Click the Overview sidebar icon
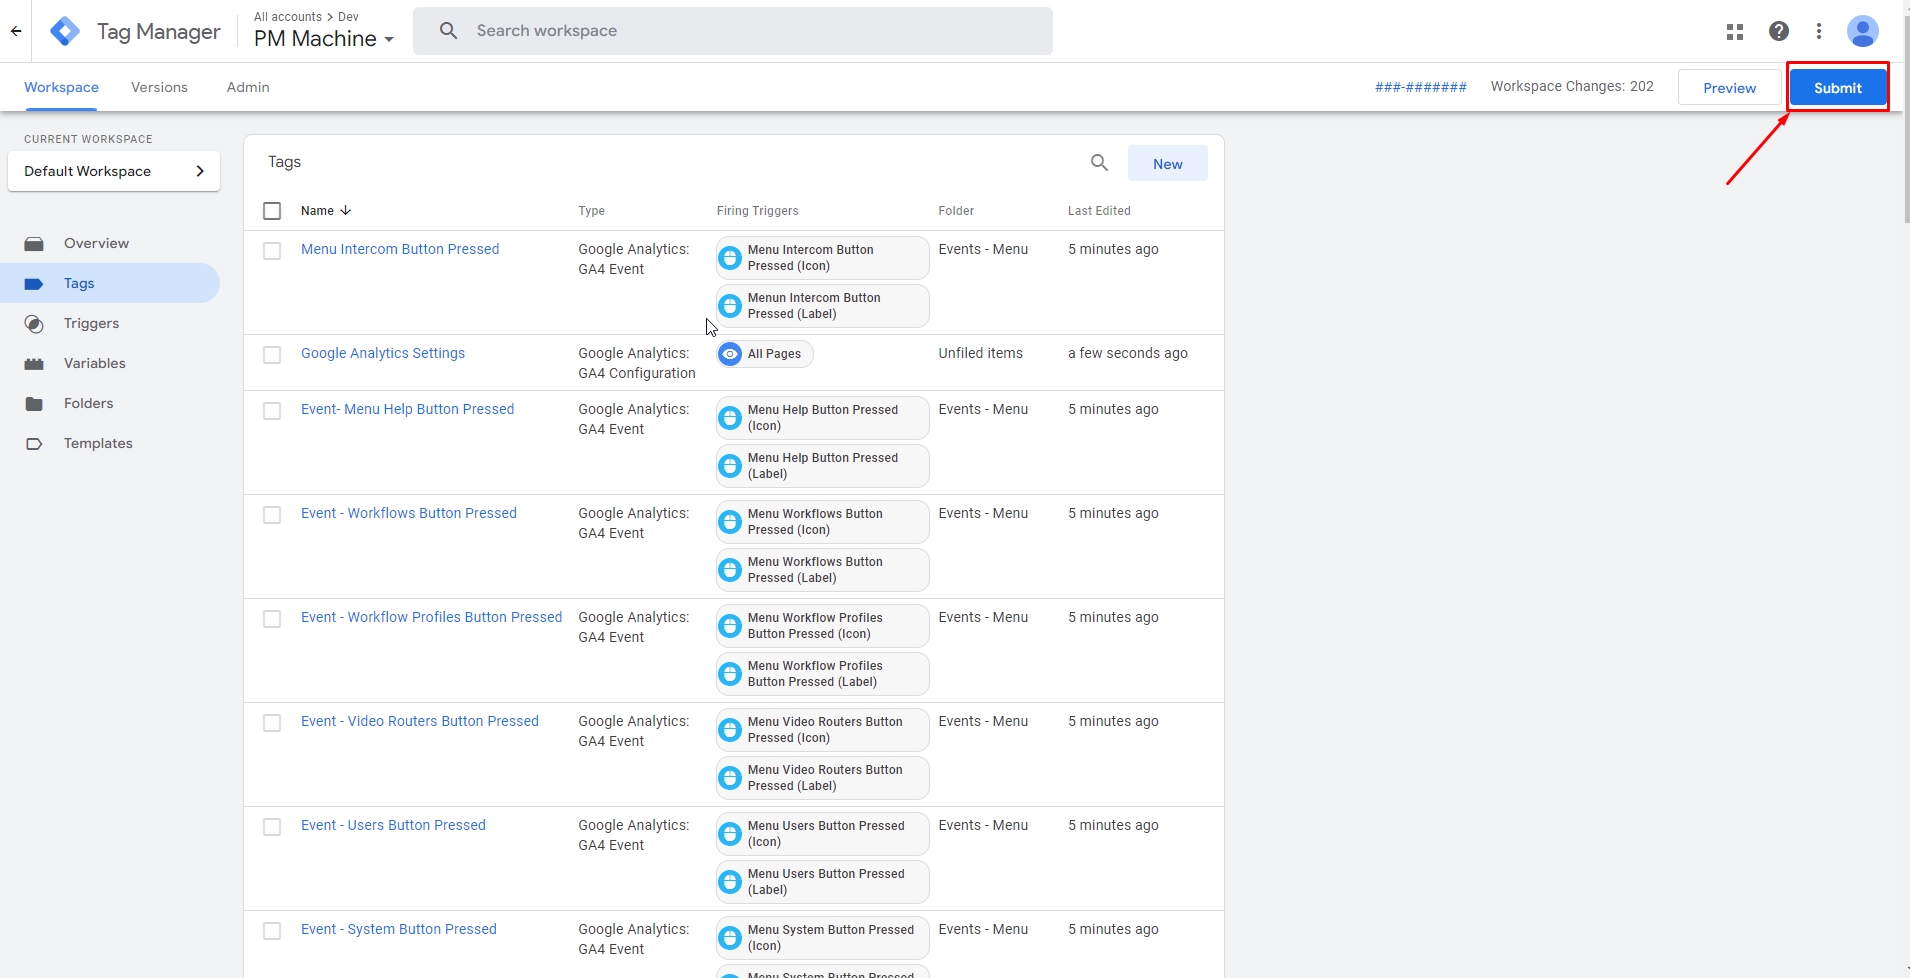Screen dimensions: 1910x978 pyautogui.click(x=34, y=244)
